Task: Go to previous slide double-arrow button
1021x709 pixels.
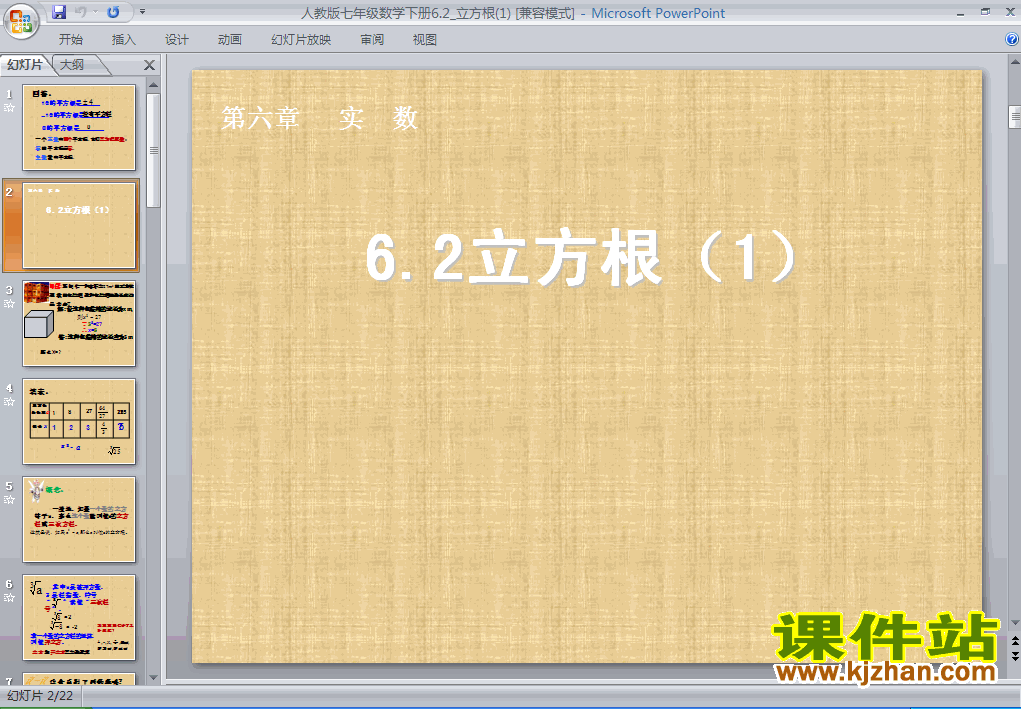Action: [1014, 643]
